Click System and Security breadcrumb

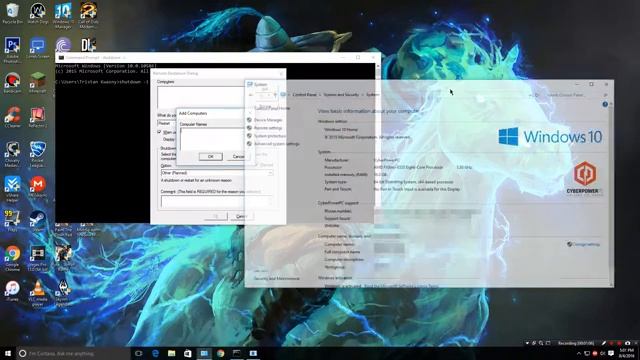pos(341,95)
